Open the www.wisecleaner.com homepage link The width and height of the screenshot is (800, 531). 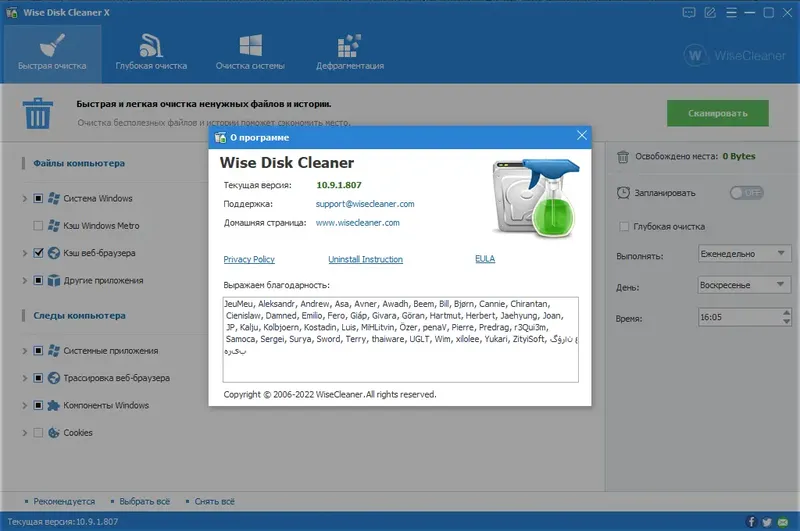pyautogui.click(x=357, y=223)
